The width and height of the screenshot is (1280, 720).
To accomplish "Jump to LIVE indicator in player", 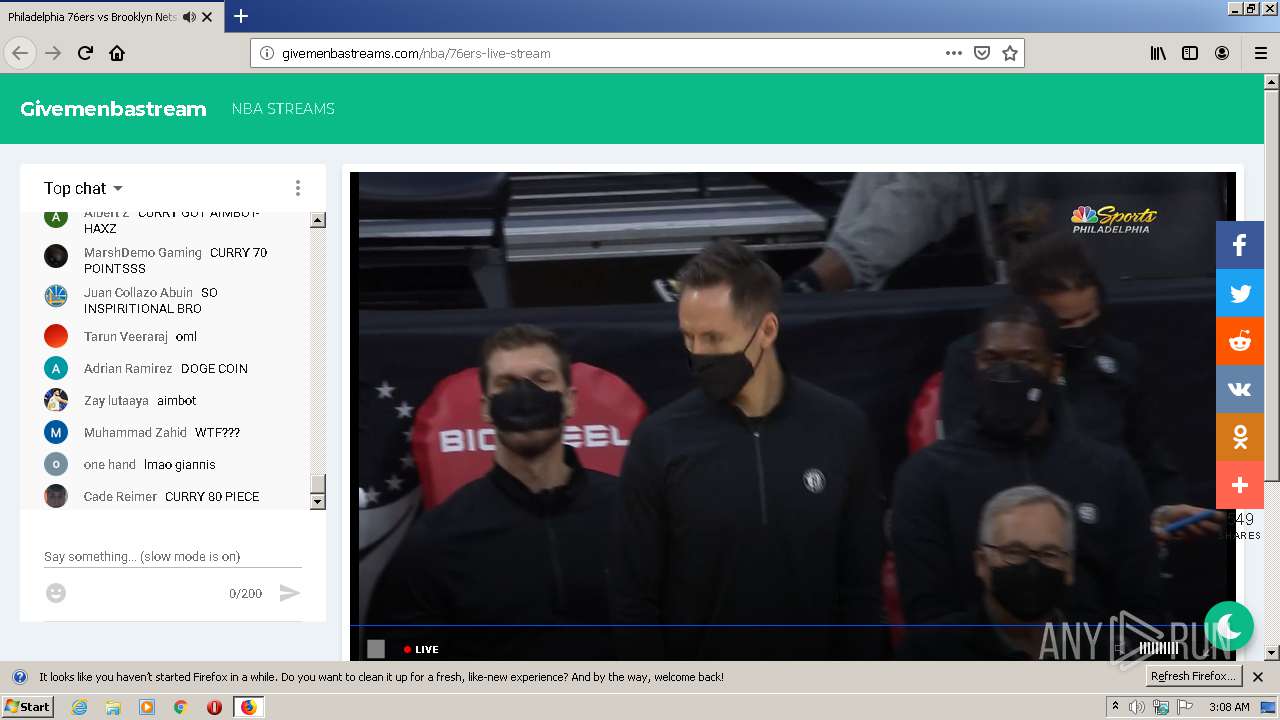I will point(421,649).
